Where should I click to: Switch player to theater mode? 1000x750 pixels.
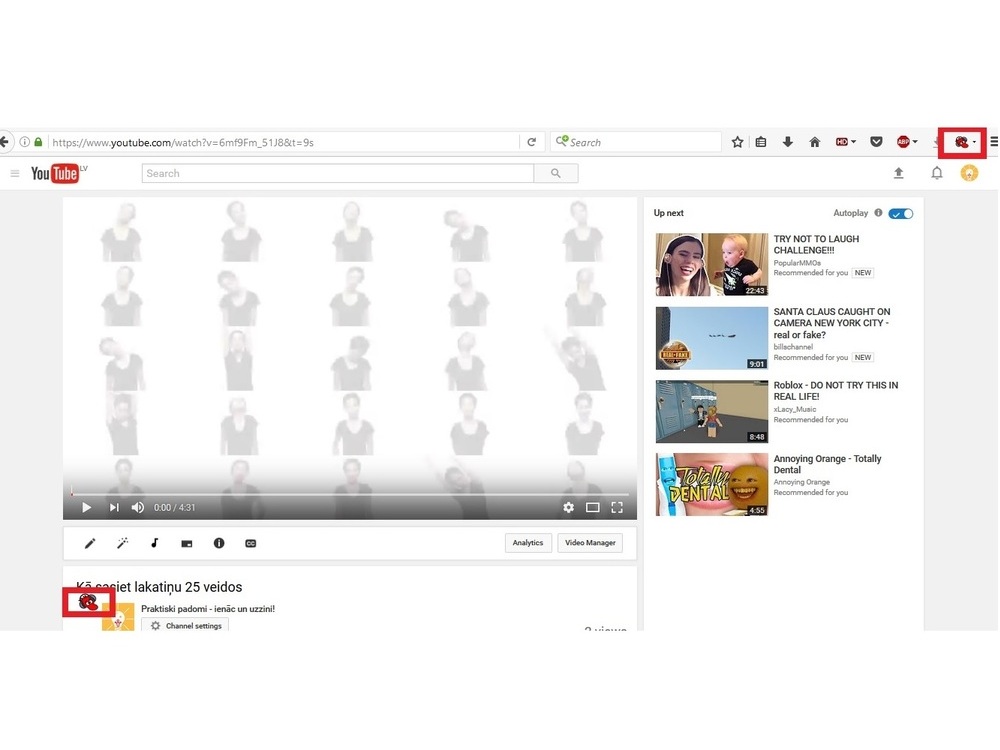[x=592, y=508]
